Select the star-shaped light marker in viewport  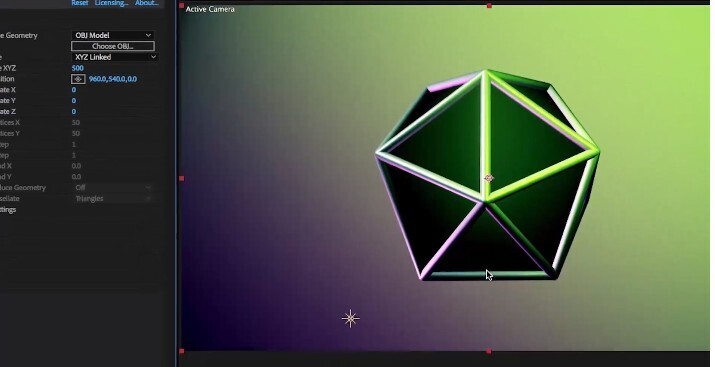(350, 319)
